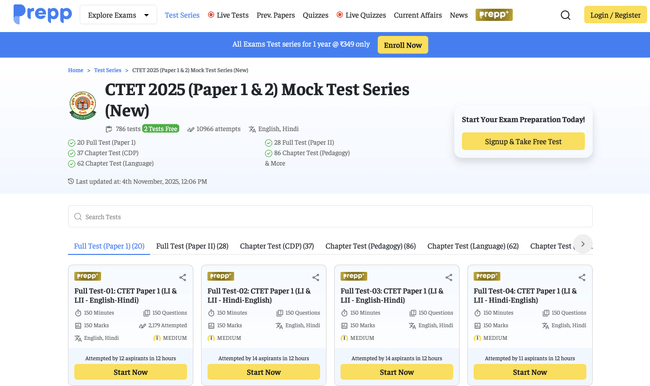650x386 pixels.
Task: Click the clock icon next to Last updated
Action: (71, 181)
